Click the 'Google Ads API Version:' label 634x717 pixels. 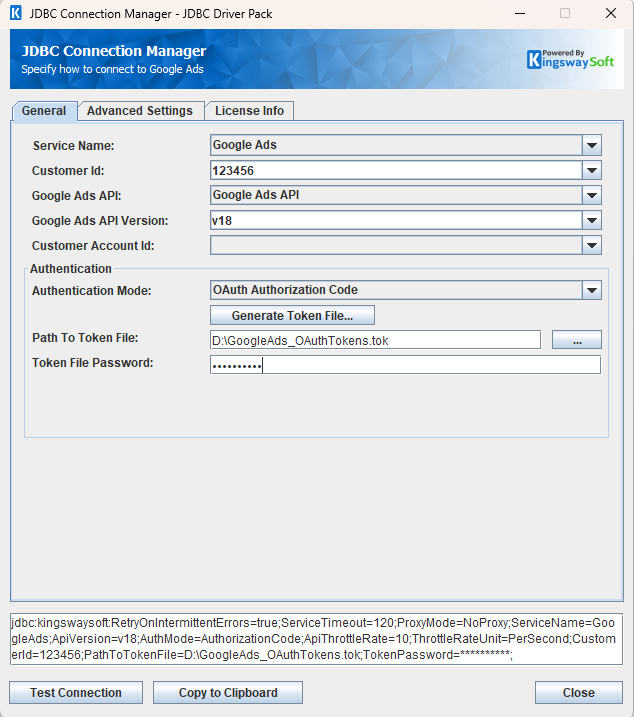pyautogui.click(x=100, y=221)
